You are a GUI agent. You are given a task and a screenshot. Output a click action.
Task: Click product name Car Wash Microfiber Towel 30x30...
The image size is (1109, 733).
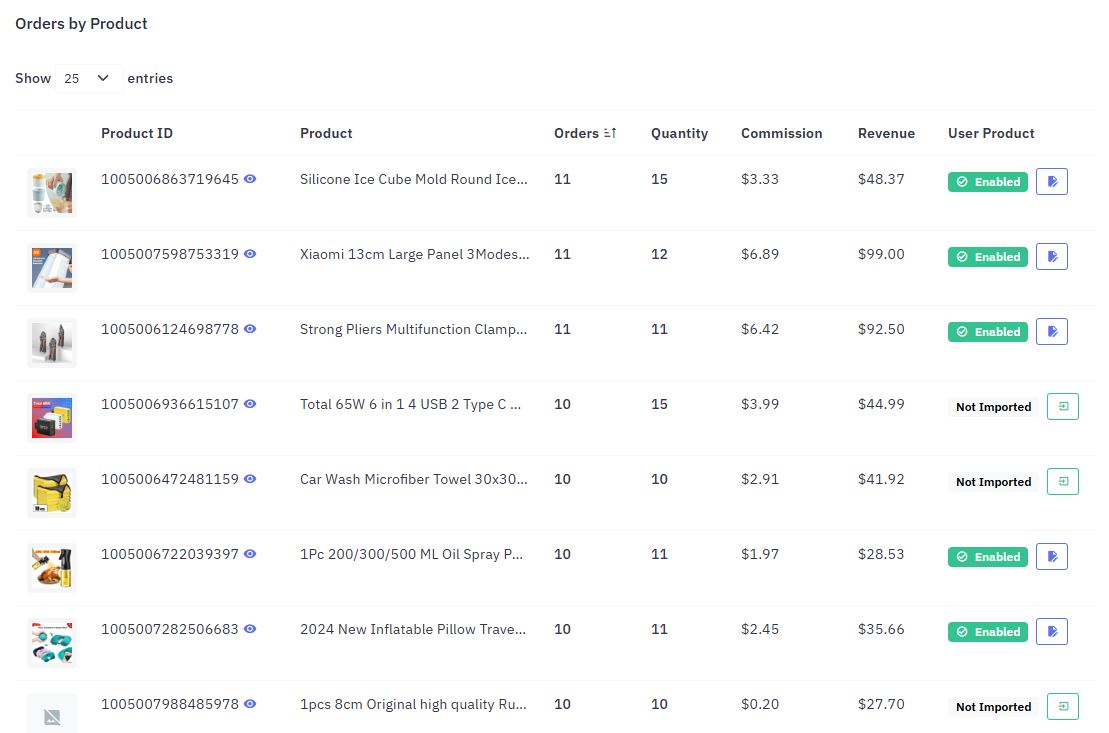coord(413,479)
